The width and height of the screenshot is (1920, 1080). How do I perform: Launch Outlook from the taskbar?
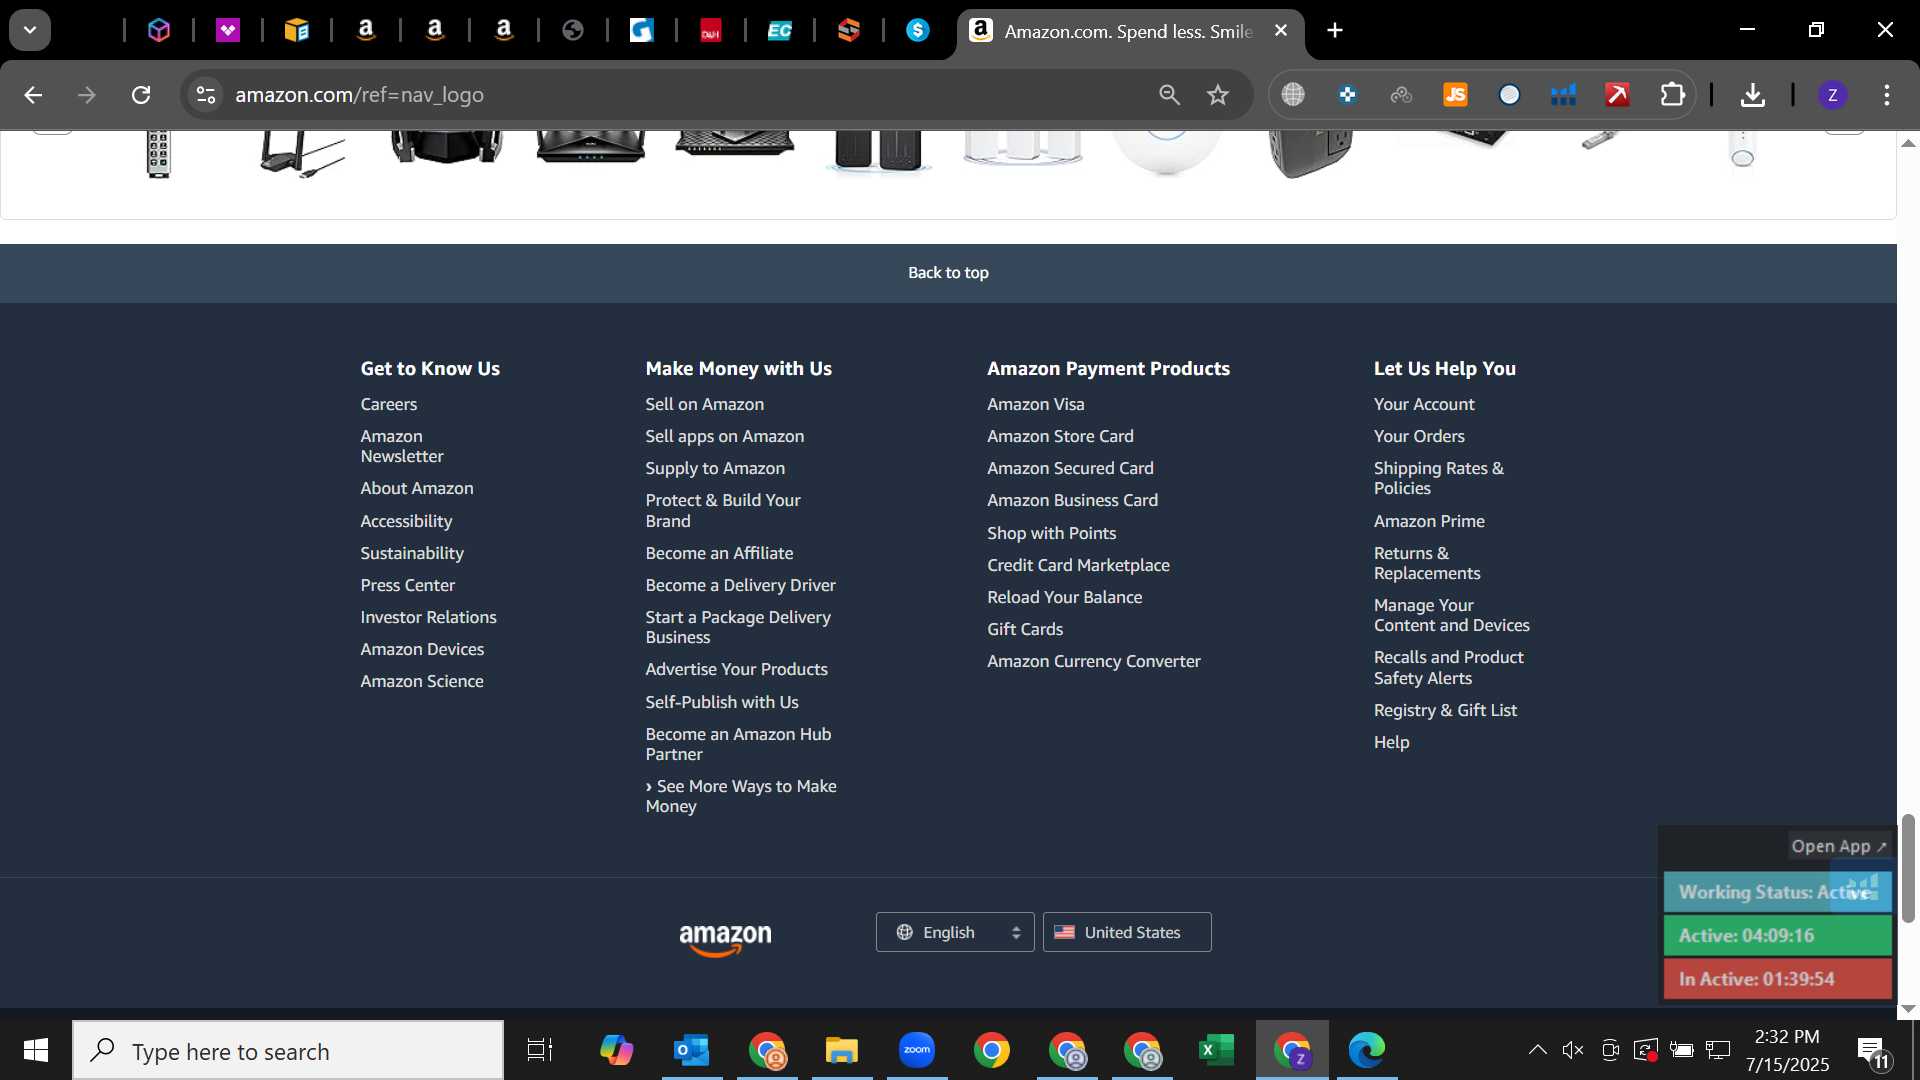pyautogui.click(x=691, y=1050)
